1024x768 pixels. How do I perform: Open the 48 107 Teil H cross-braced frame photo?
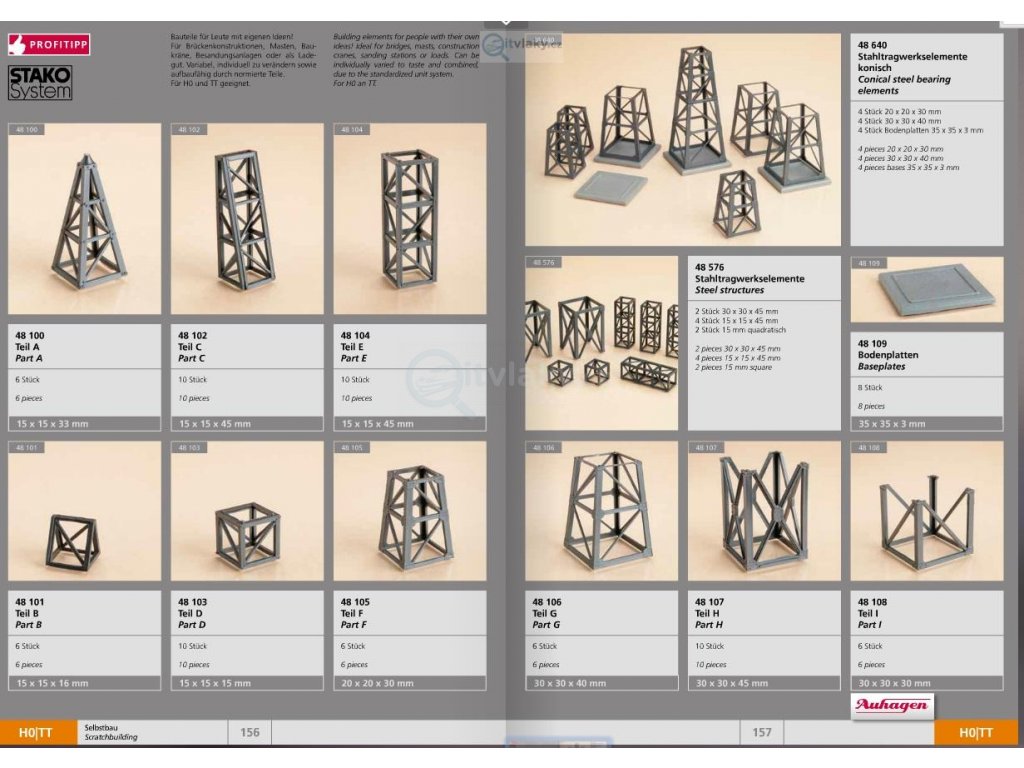pyautogui.click(x=764, y=511)
